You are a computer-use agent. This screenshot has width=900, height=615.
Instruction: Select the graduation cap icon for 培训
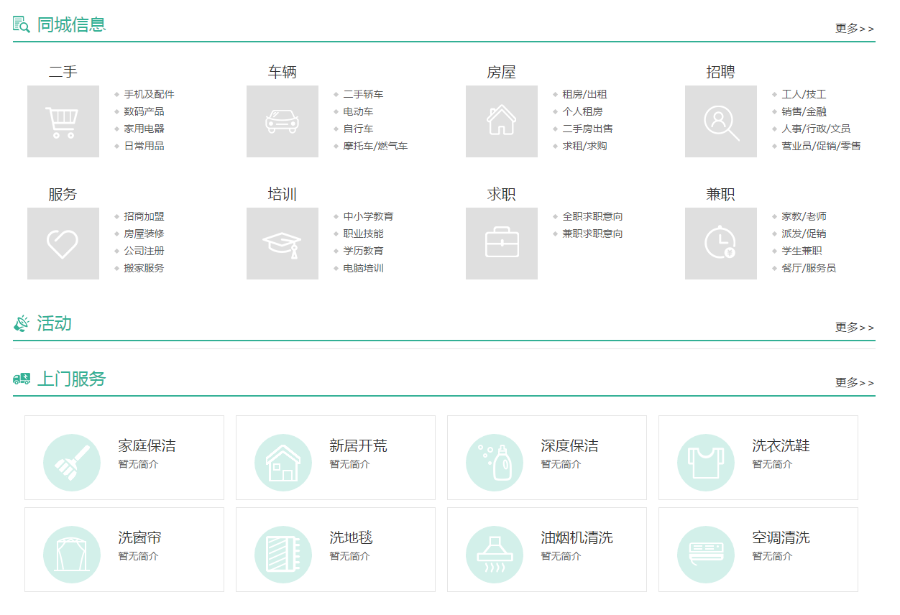coord(282,243)
